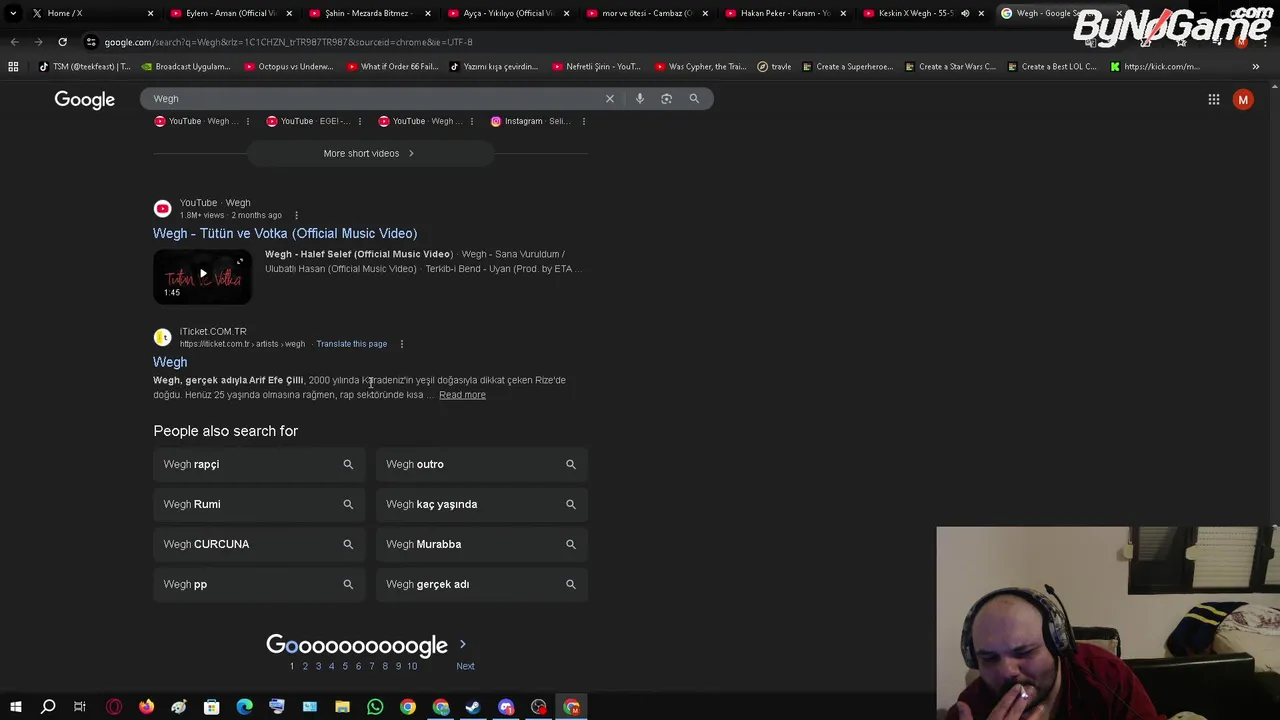Switch to Şahin - Mezarda Bitmez tab

[370, 13]
